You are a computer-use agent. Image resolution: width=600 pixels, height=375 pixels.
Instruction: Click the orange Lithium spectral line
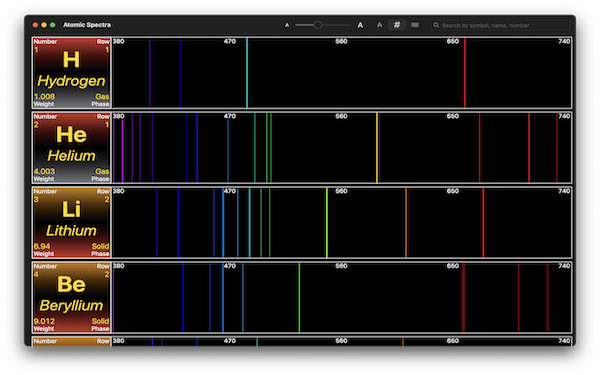[x=406, y=223]
